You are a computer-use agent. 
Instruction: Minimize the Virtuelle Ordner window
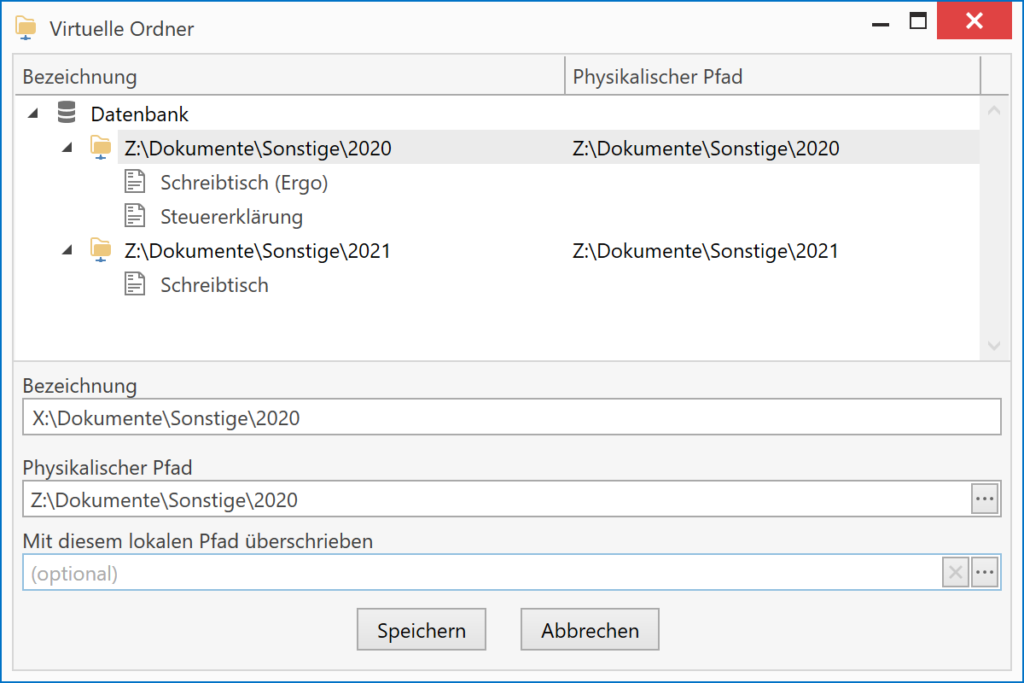[x=880, y=23]
